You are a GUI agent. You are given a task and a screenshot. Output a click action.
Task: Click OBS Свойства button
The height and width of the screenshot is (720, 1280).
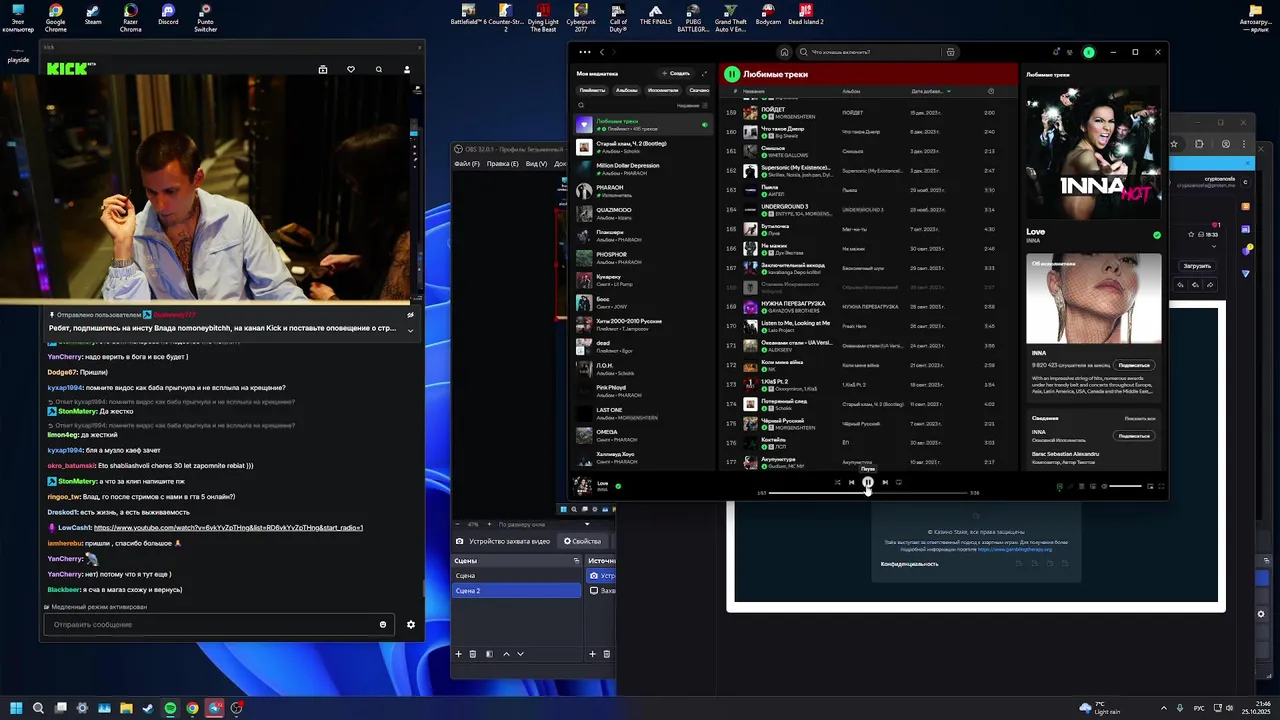pos(583,541)
